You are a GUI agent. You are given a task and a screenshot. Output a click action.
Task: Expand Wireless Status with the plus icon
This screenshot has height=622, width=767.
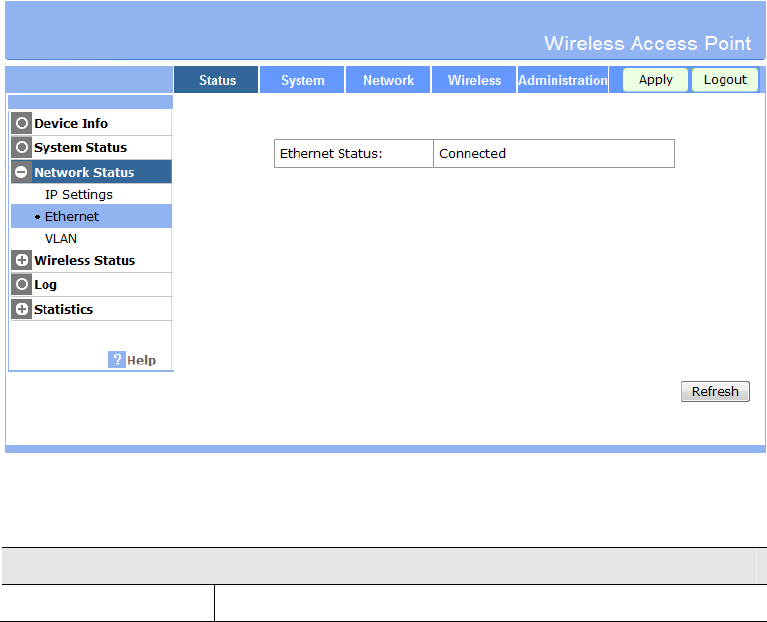click(22, 260)
